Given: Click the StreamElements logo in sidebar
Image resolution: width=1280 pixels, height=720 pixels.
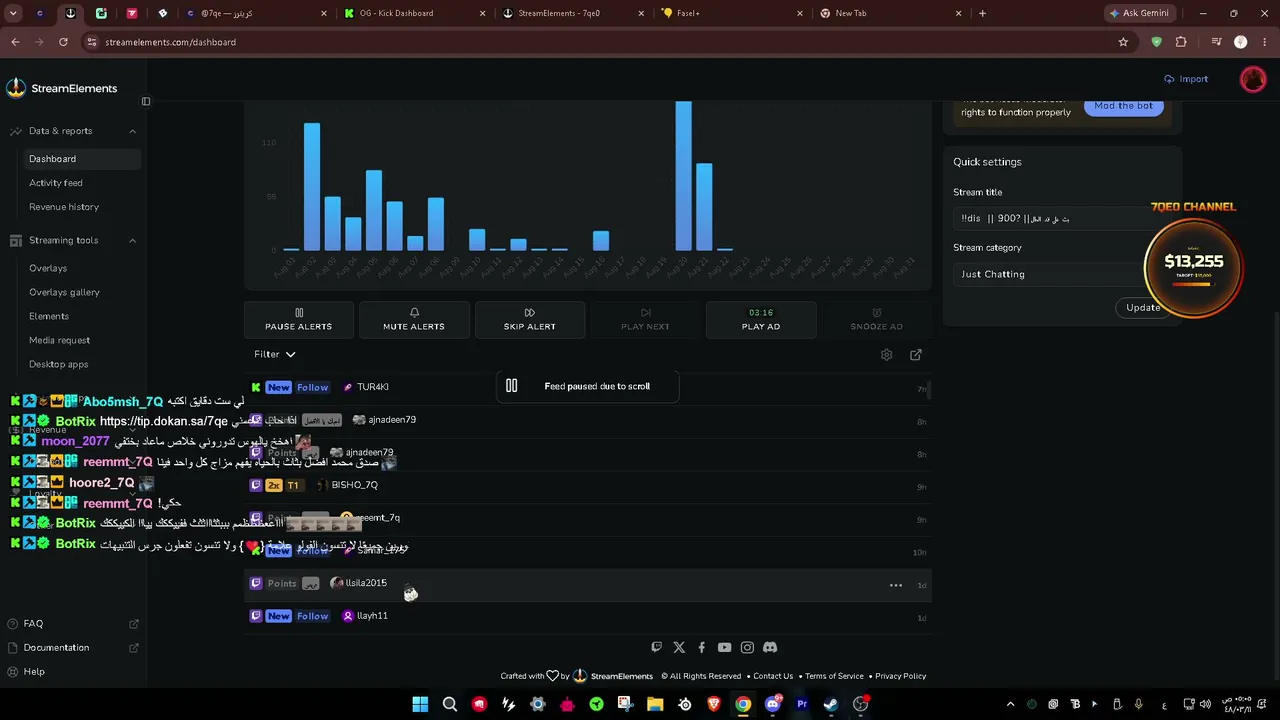Looking at the screenshot, I should [62, 88].
